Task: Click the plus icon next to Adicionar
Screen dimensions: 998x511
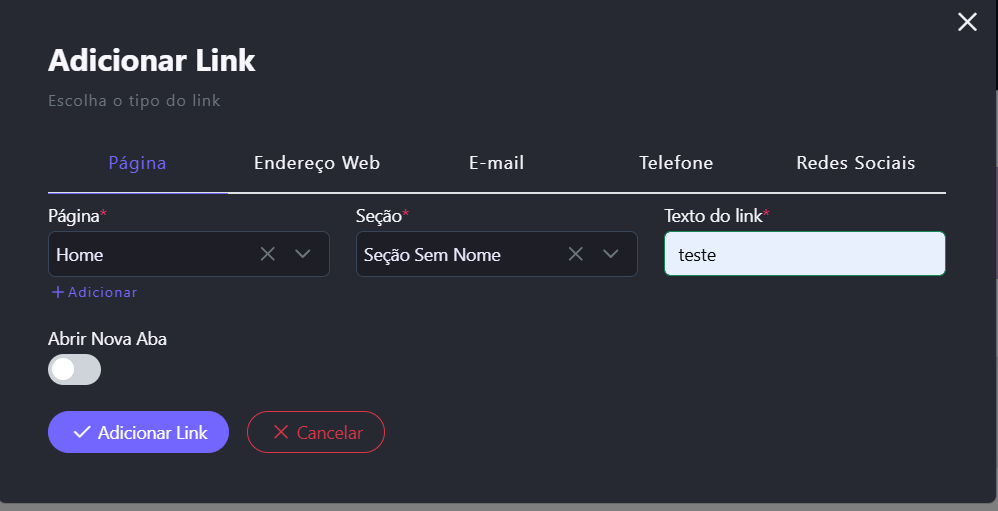Action: pyautogui.click(x=58, y=292)
